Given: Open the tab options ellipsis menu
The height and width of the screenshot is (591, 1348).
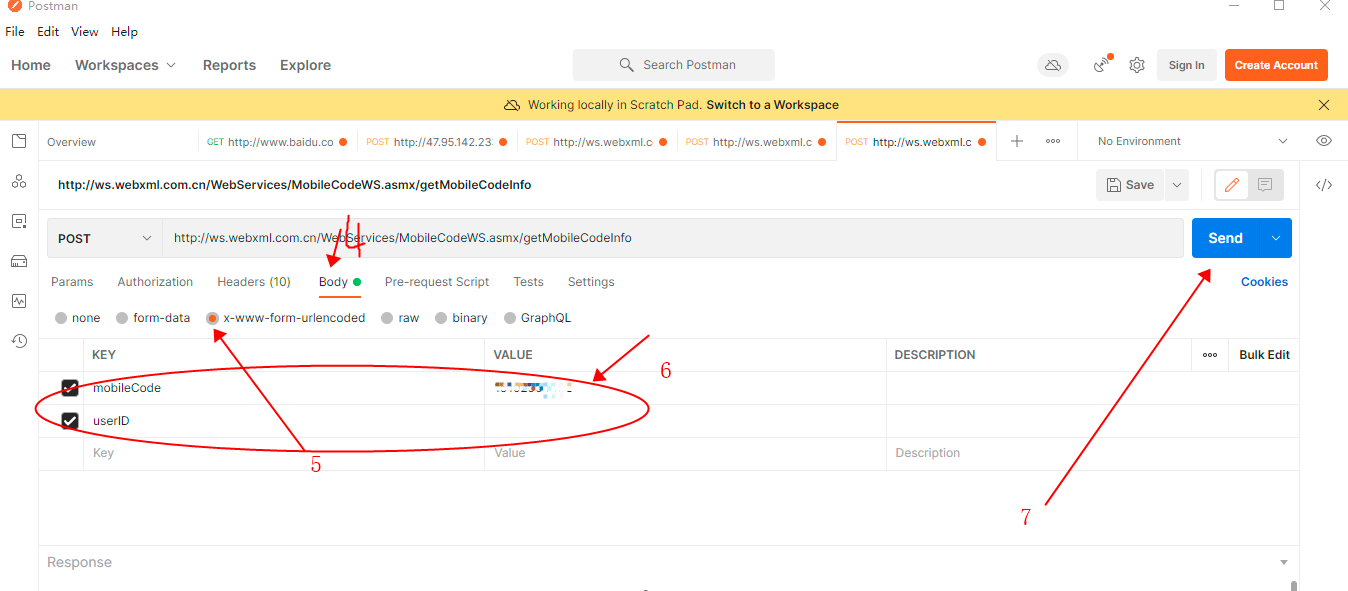Looking at the screenshot, I should 1053,141.
